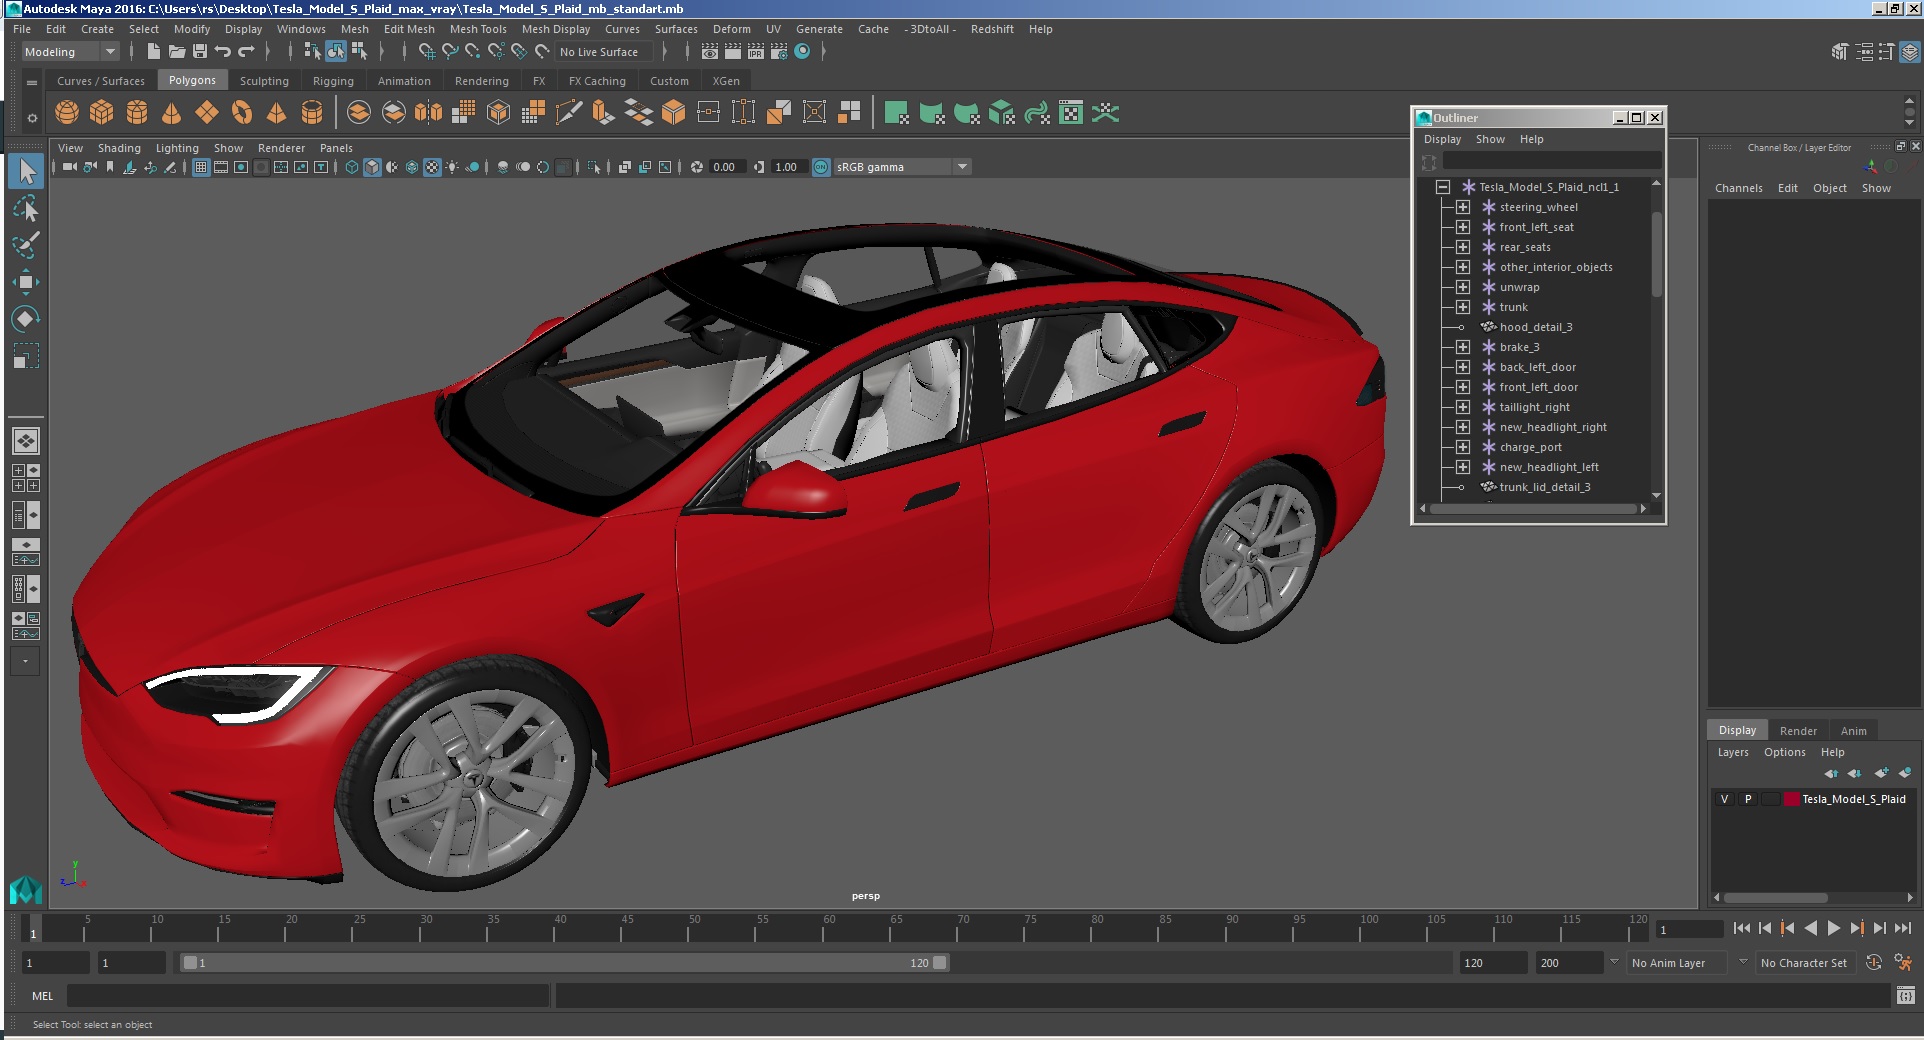This screenshot has height=1040, width=1924.
Task: Create a polygon cone from shelf
Action: point(172,113)
